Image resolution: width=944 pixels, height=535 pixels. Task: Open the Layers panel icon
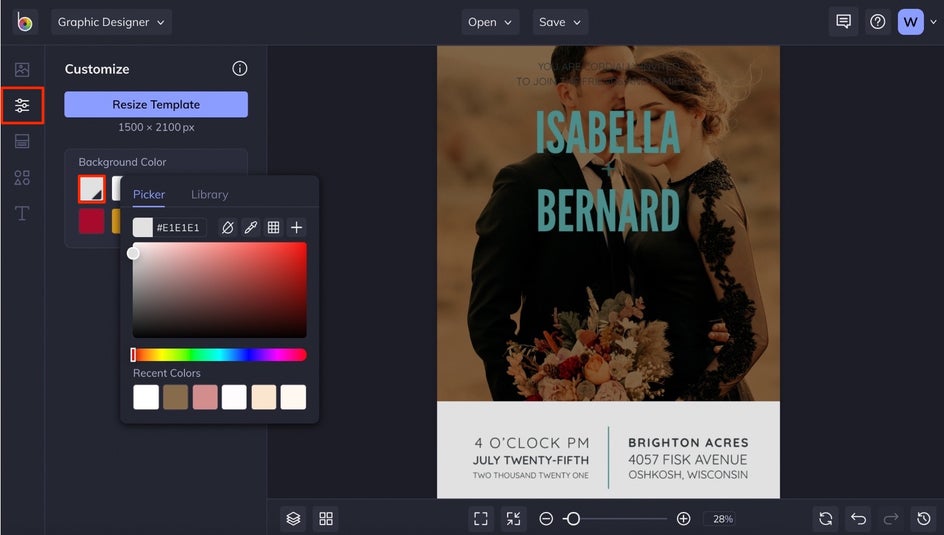pyautogui.click(x=293, y=519)
